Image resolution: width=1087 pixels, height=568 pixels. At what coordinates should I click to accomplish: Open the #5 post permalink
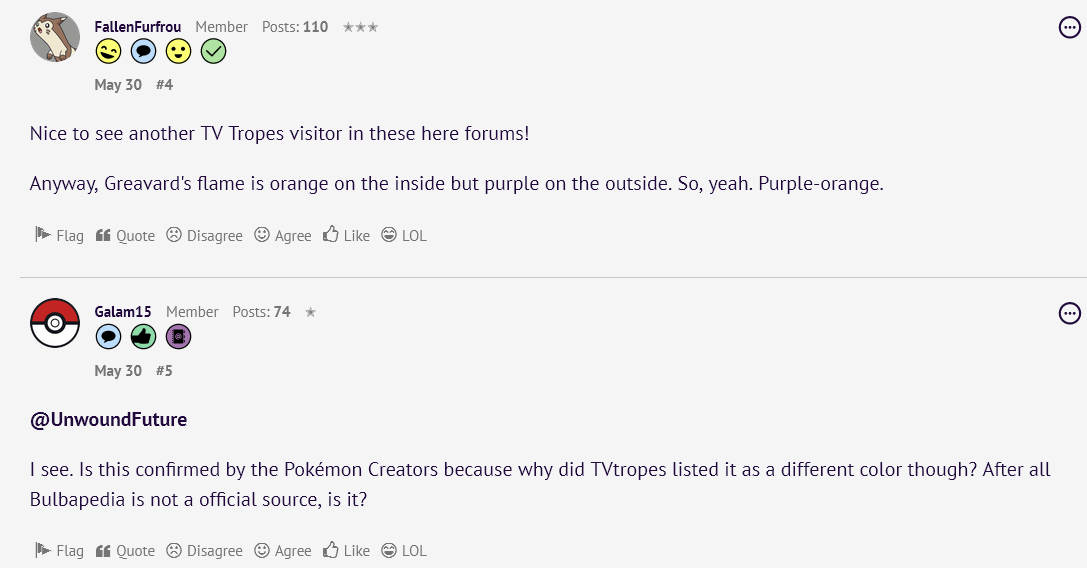point(164,370)
